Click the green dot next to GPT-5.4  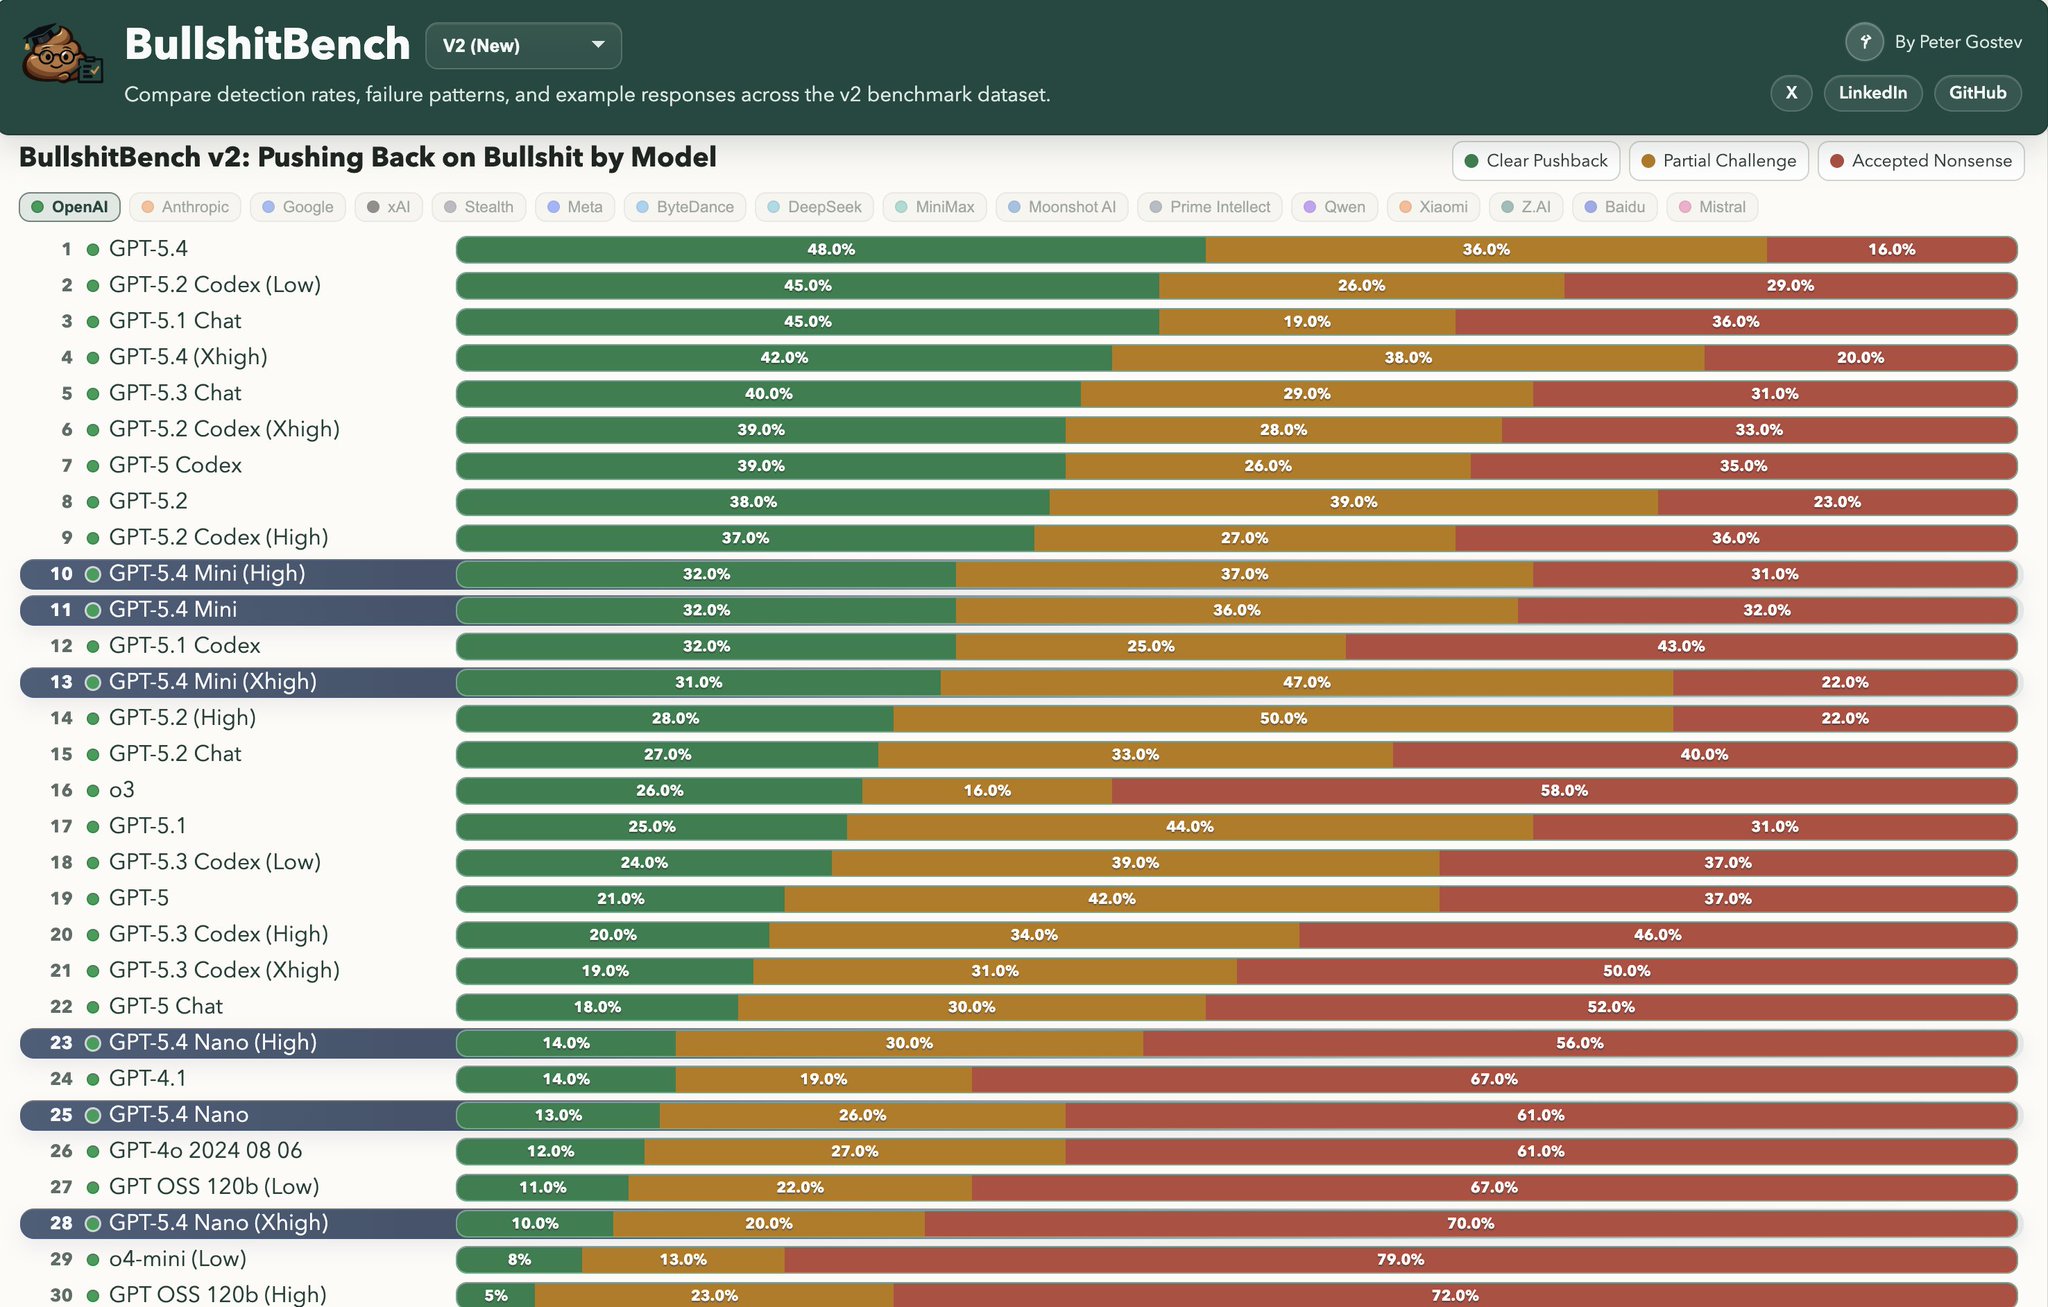click(93, 250)
